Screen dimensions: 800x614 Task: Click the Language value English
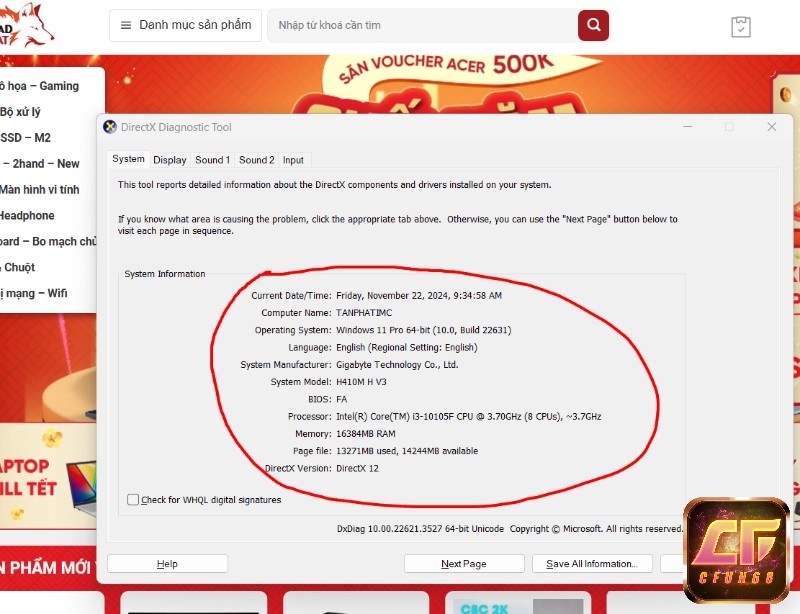pos(407,348)
